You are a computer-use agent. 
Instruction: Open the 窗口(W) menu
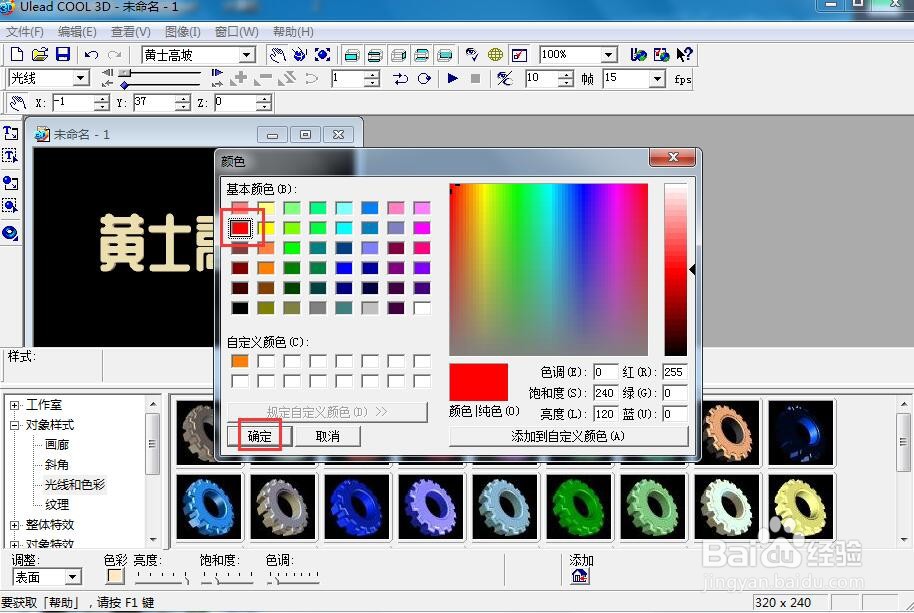coord(237,31)
